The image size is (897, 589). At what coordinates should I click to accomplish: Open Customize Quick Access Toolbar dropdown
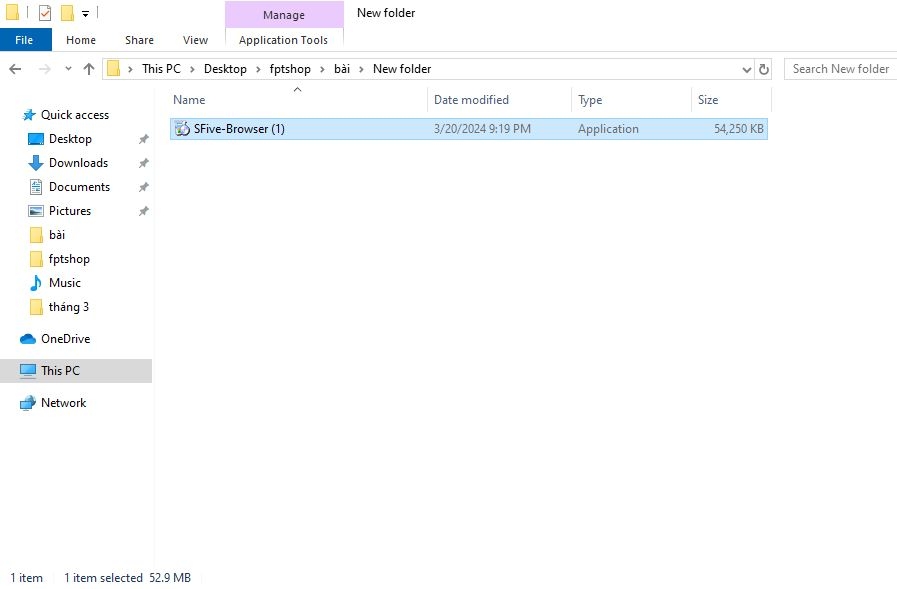[85, 14]
